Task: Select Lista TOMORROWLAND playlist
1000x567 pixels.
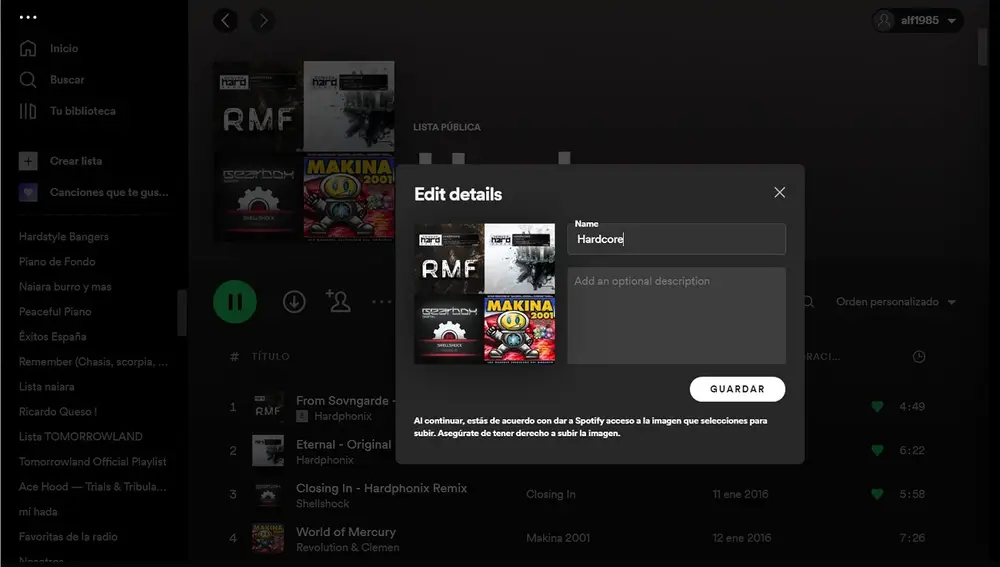Action: (x=80, y=436)
